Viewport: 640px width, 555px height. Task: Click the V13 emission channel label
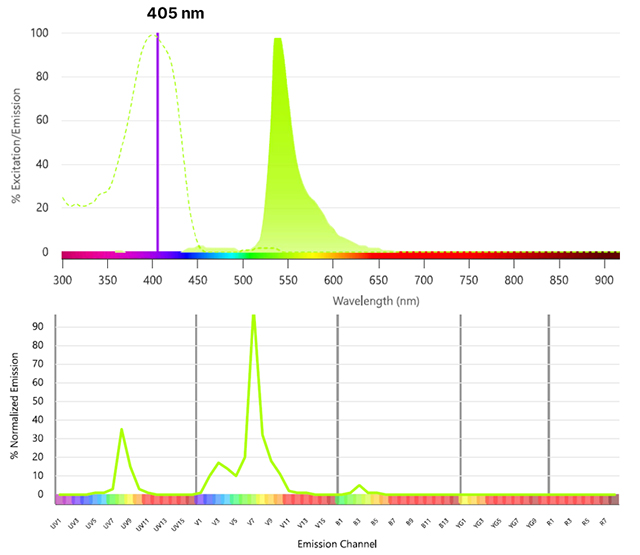(x=302, y=523)
